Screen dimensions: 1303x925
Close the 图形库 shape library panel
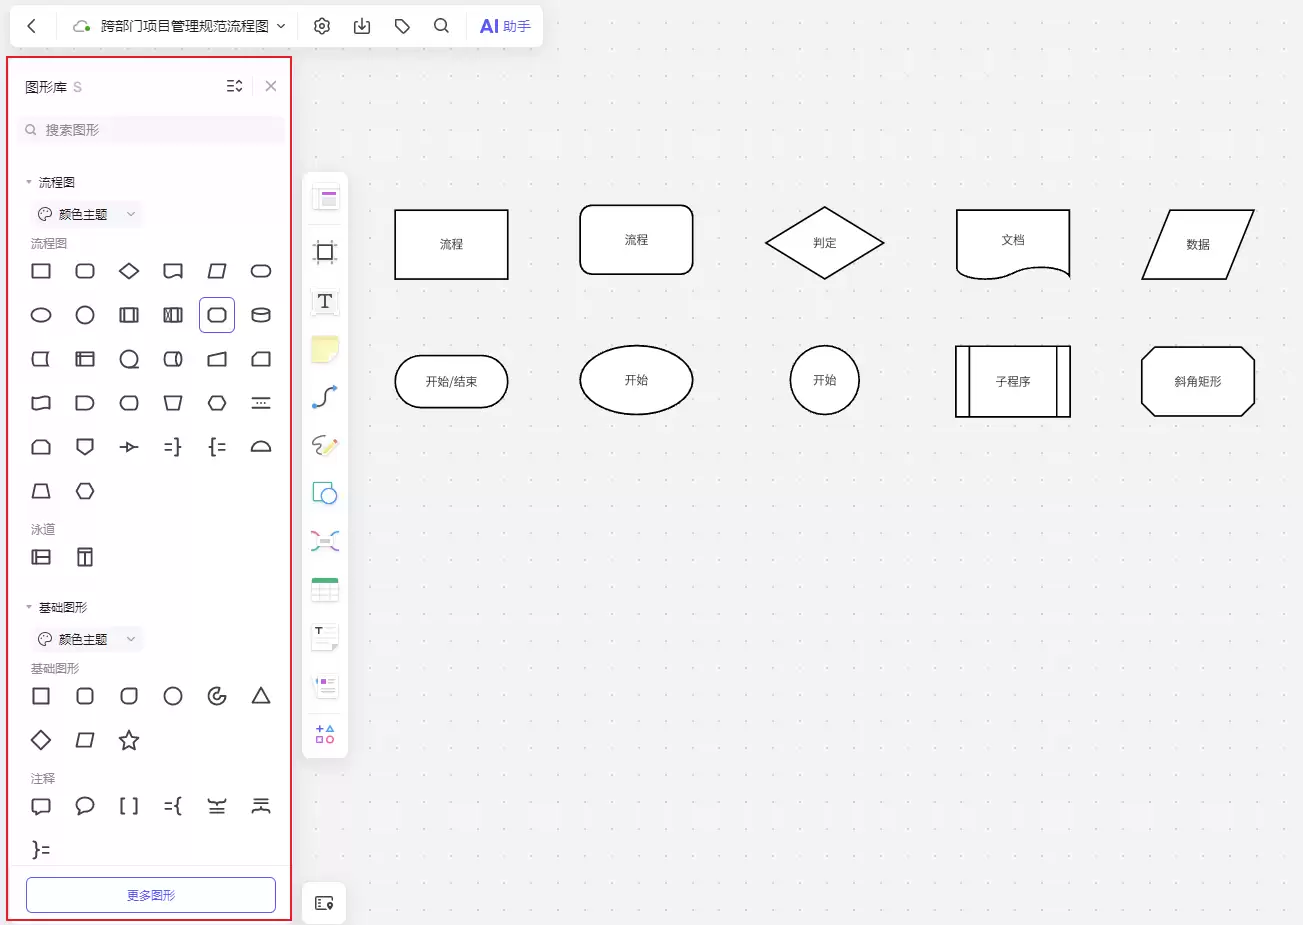tap(271, 86)
